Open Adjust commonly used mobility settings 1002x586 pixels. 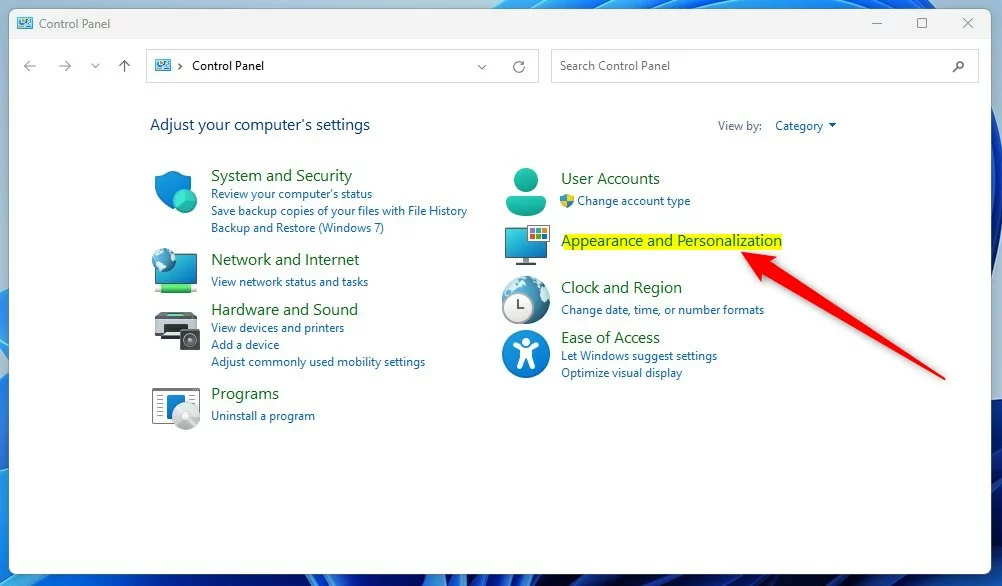[x=318, y=362]
